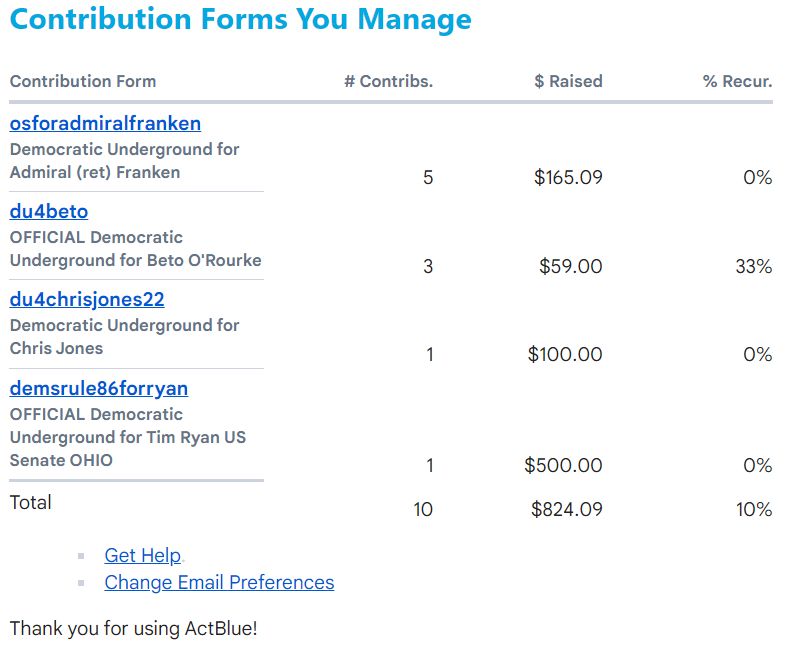Select the 33% recurring value

(753, 267)
